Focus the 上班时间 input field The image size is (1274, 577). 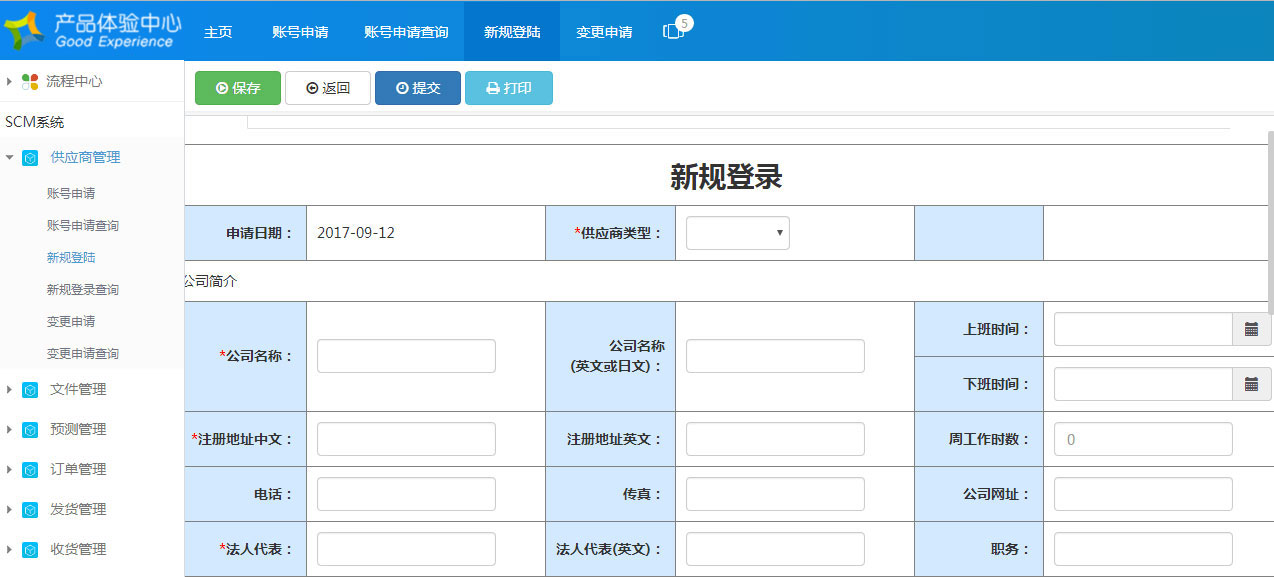coord(1143,329)
